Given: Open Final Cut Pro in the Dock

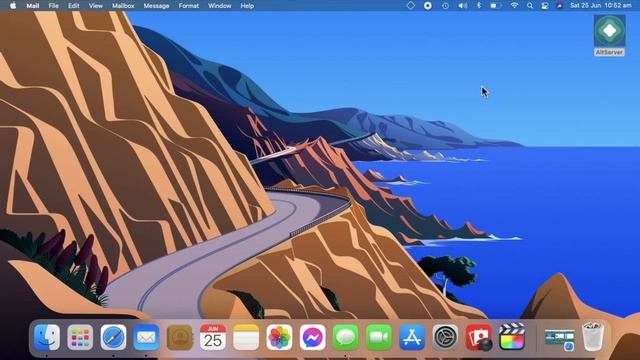Looking at the screenshot, I should coord(512,337).
